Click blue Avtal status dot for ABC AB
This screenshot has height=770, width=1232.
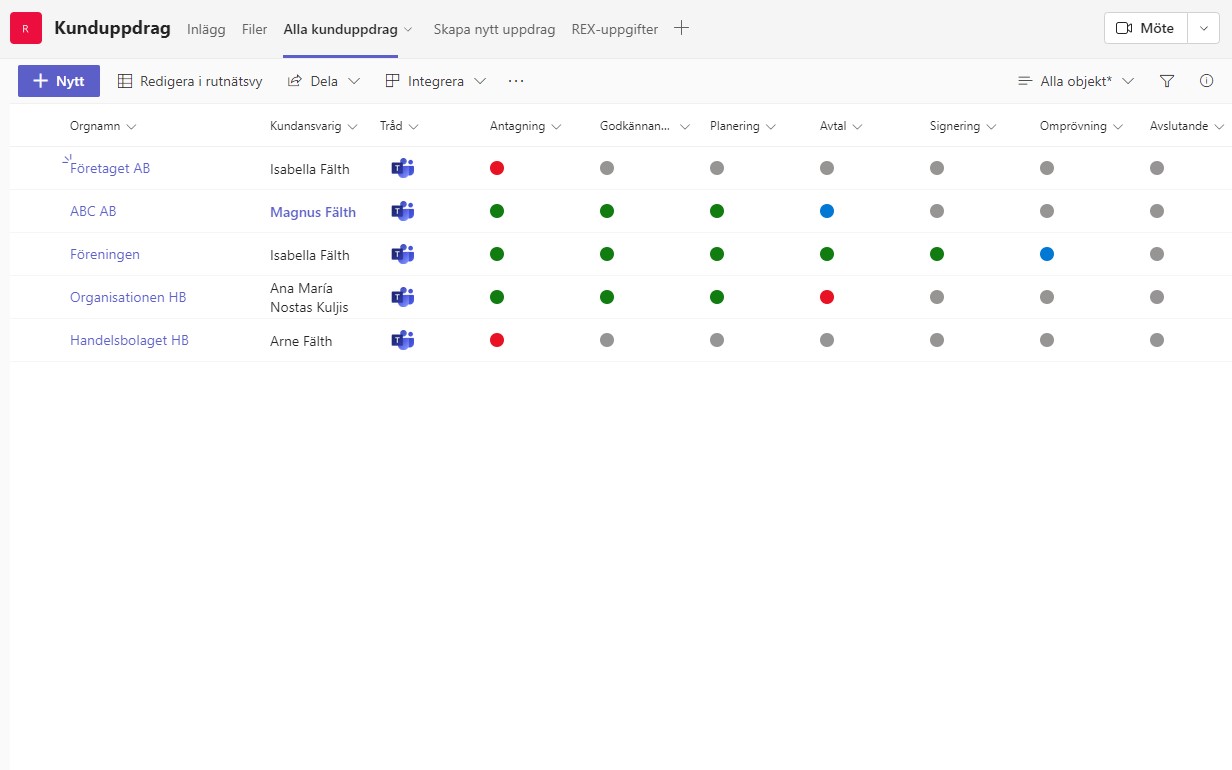pos(827,211)
